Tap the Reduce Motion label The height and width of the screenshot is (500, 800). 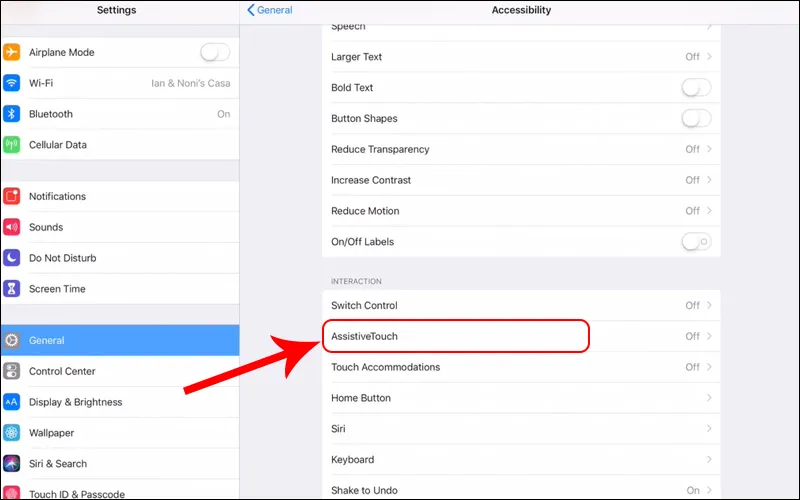tap(365, 211)
